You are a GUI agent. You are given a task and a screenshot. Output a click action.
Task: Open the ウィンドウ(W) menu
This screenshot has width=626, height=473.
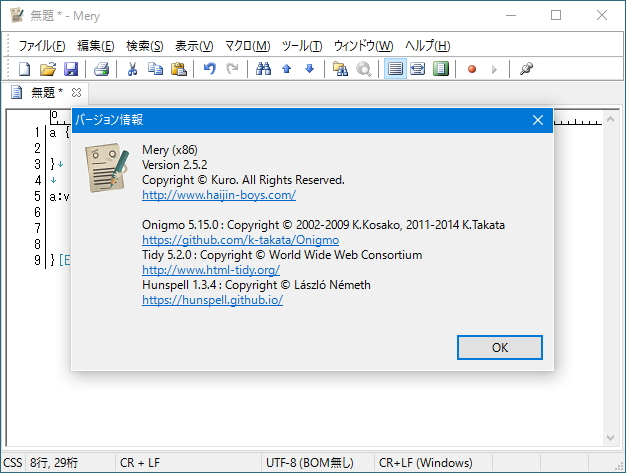[x=363, y=46]
